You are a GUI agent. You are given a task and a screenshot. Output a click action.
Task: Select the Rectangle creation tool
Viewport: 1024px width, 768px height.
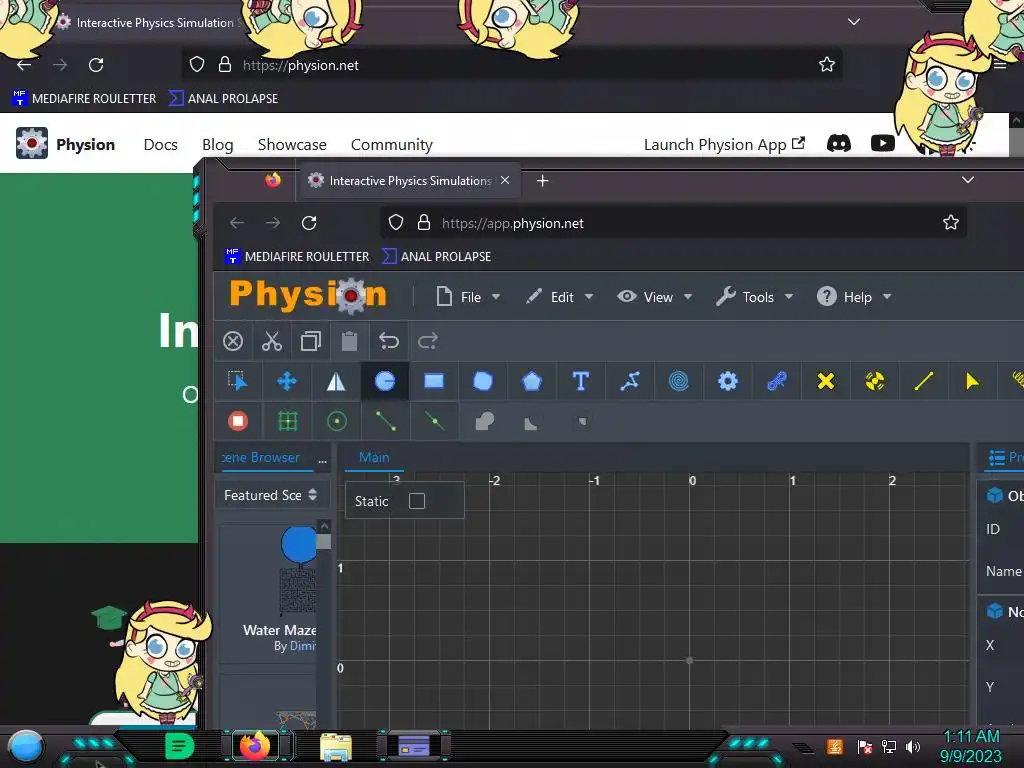click(x=434, y=381)
